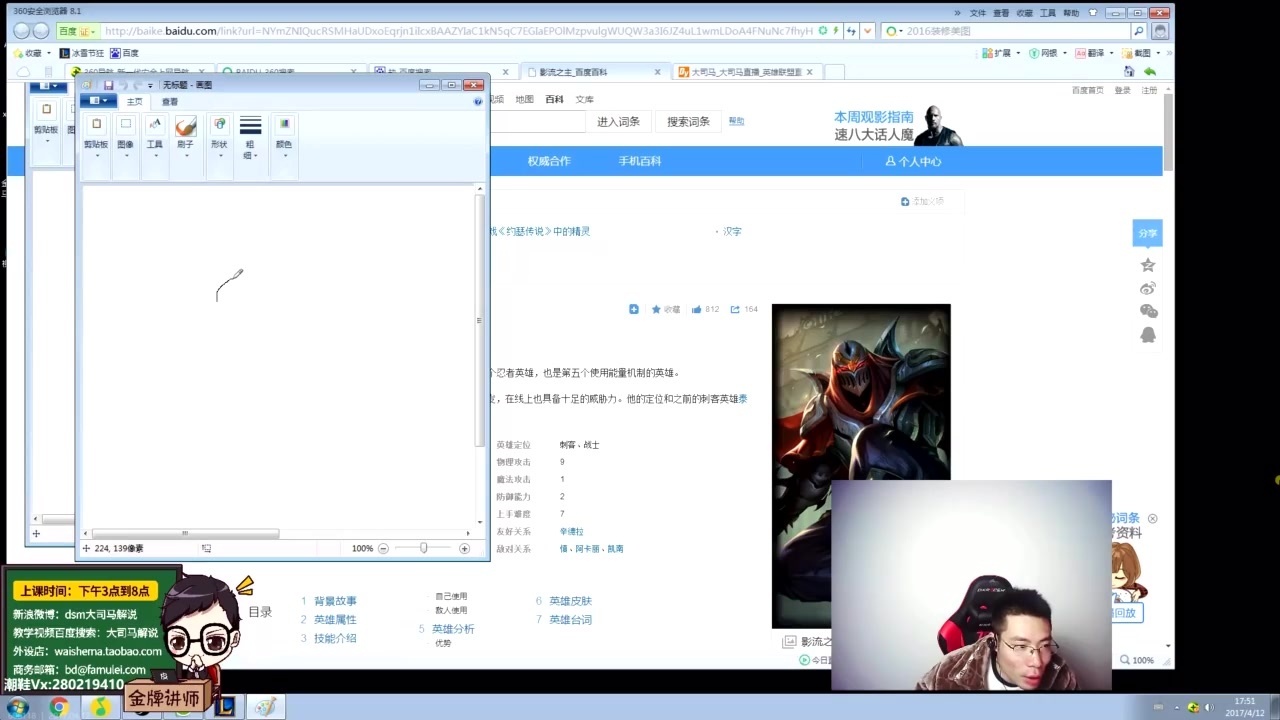Click the 分享 share button on sidebar
The height and width of the screenshot is (720, 1280).
point(1147,233)
